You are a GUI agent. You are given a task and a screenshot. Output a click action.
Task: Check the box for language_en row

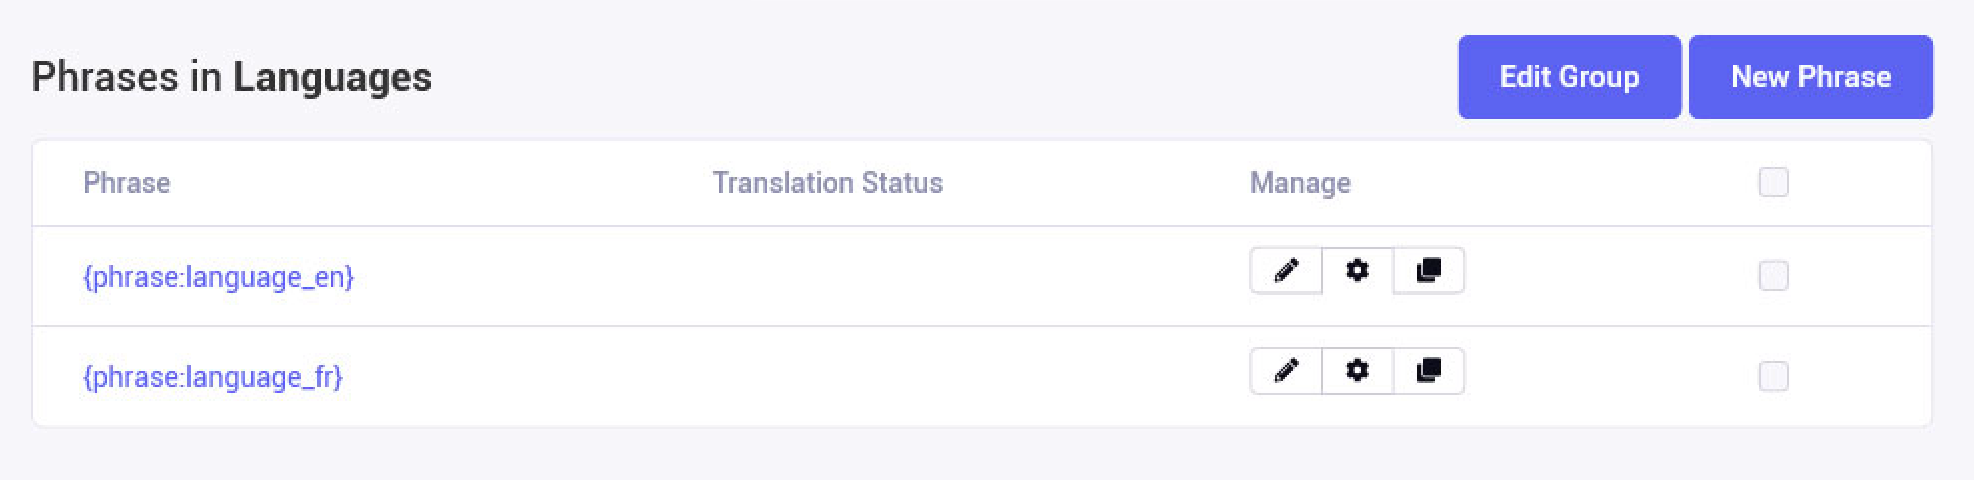coord(1773,276)
